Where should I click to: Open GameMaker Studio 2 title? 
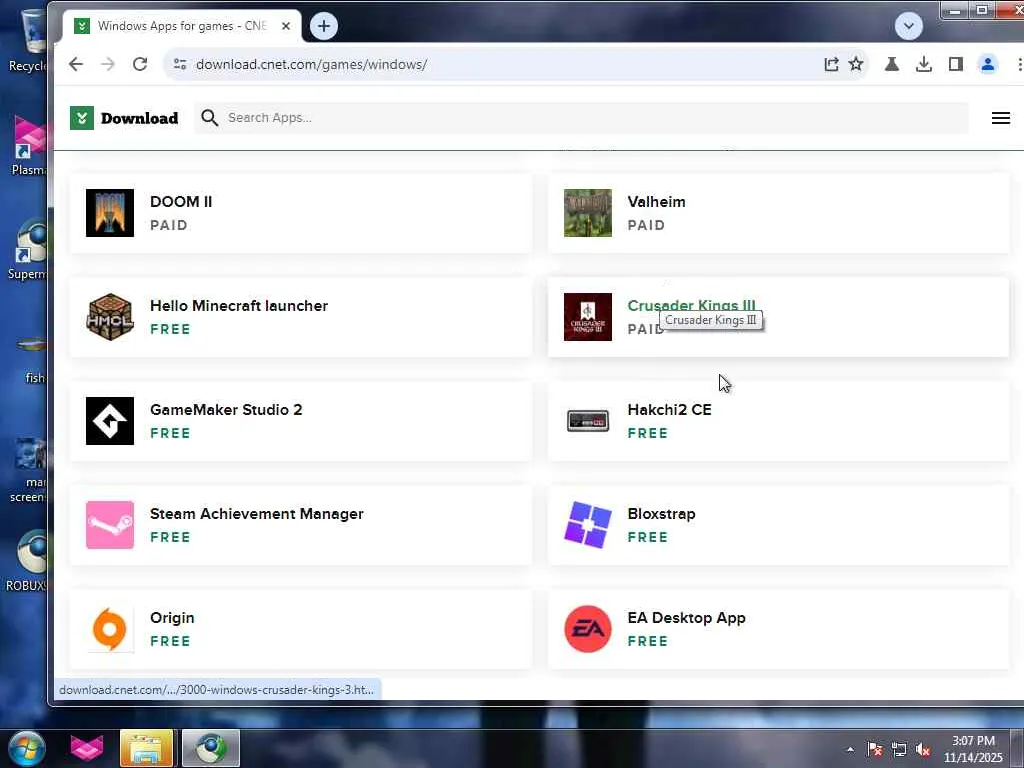click(226, 409)
